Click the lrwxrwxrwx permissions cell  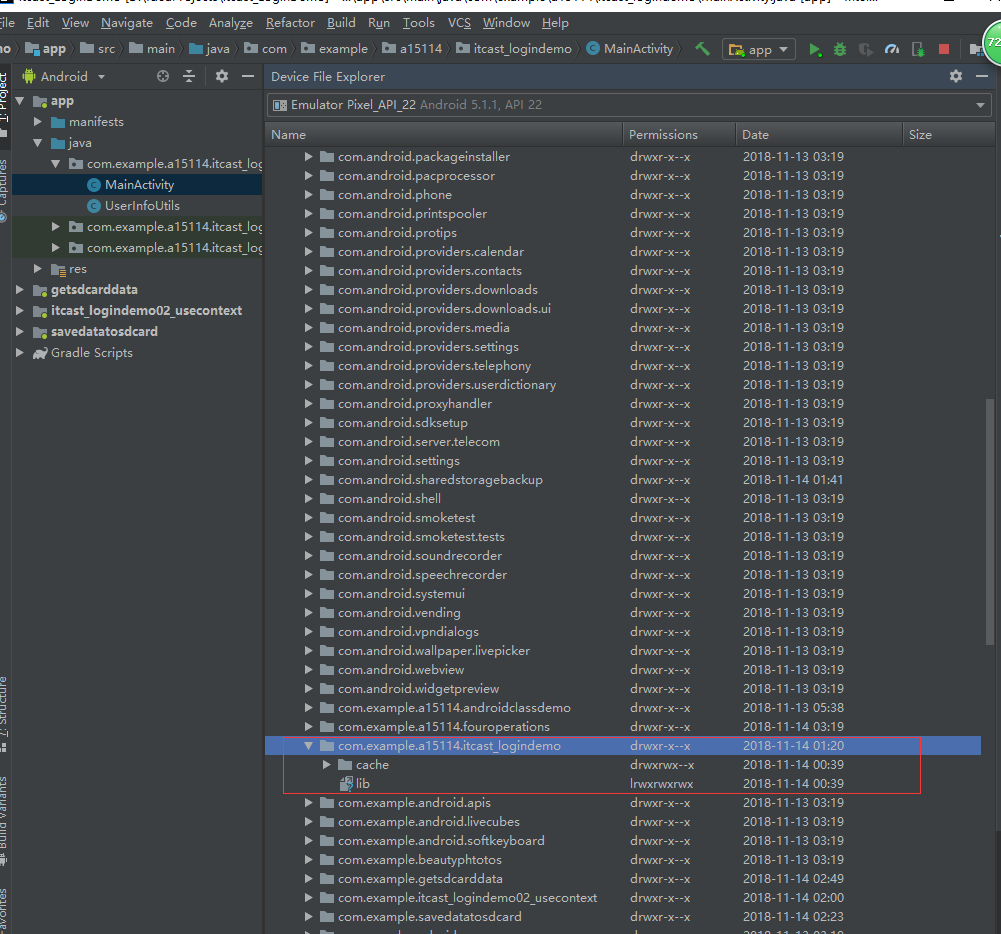pyautogui.click(x=661, y=783)
